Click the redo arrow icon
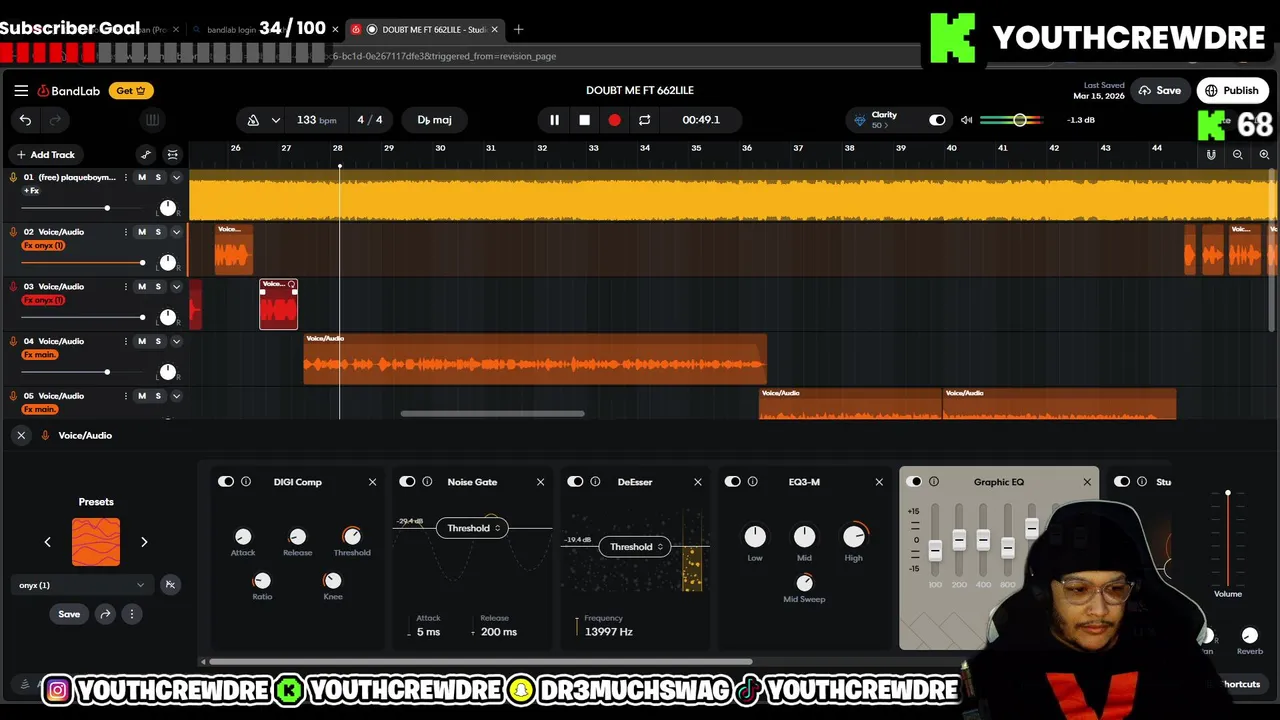1280x720 pixels. coord(55,120)
